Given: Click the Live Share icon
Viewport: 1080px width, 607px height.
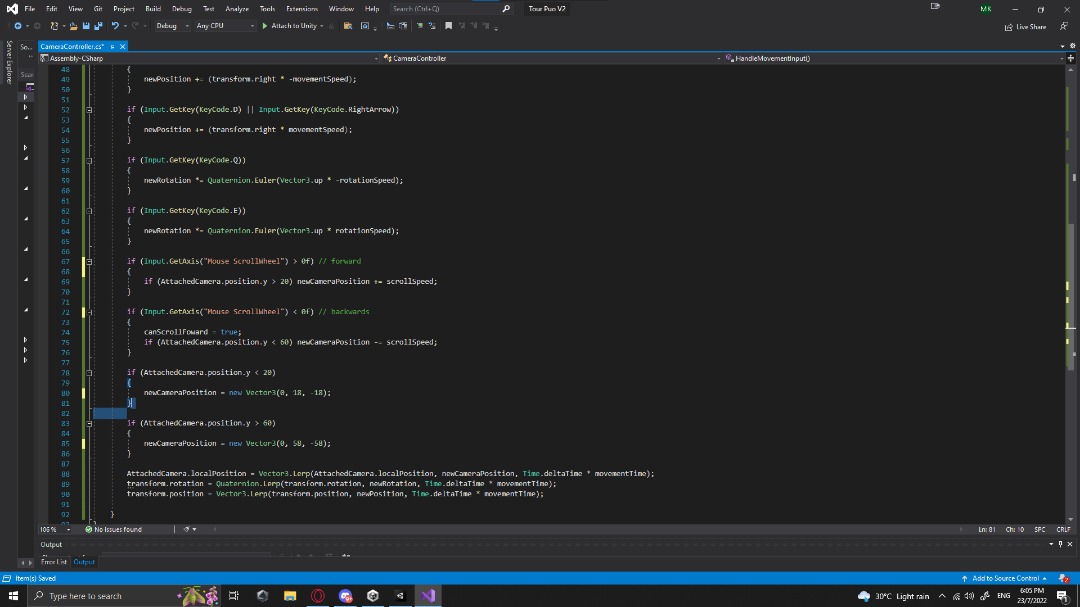Looking at the screenshot, I should click(x=1010, y=26).
